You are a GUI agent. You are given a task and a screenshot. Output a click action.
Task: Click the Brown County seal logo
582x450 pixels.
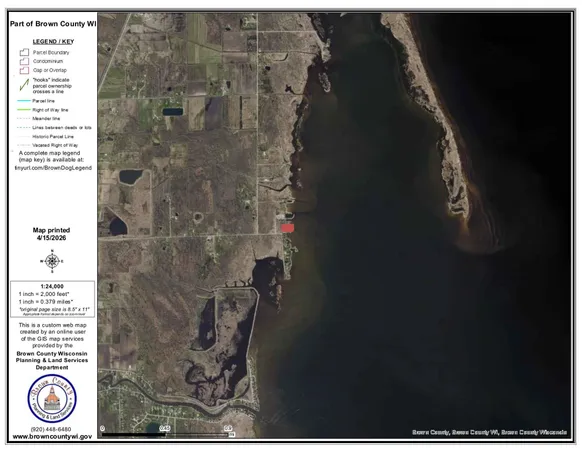(52, 399)
